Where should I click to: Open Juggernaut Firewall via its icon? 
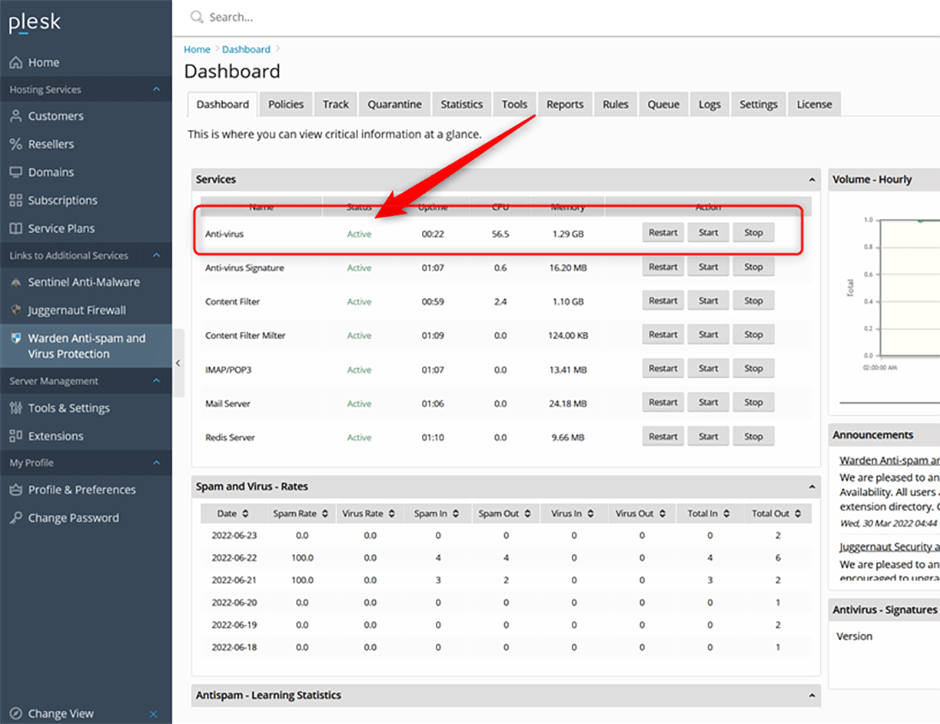pyautogui.click(x=16, y=310)
